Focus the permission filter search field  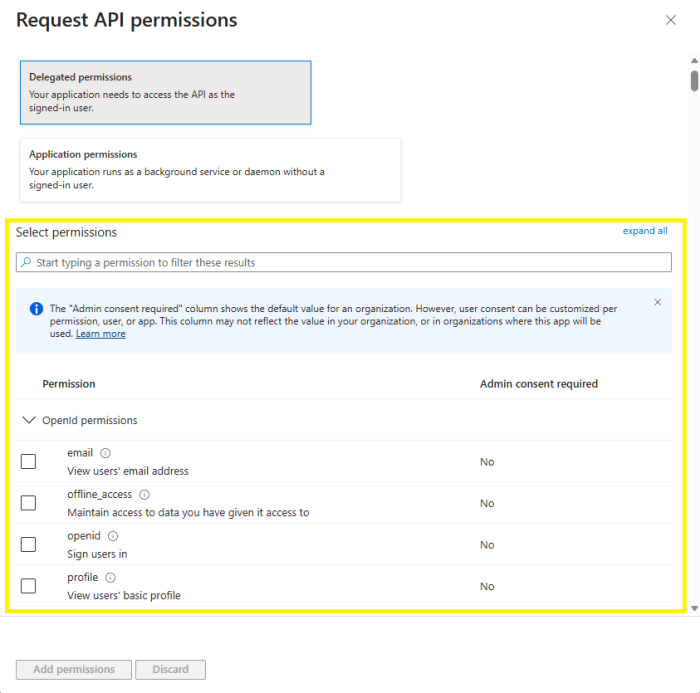(x=350, y=263)
